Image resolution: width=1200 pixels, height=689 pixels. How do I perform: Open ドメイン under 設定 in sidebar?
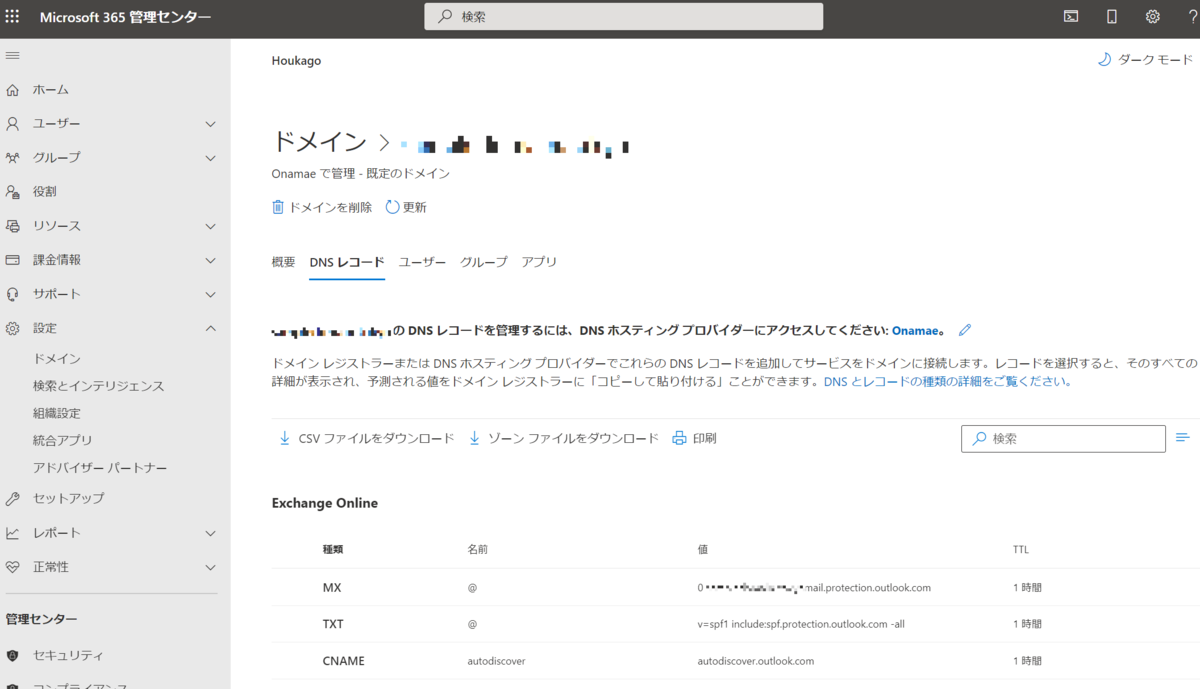(x=57, y=358)
